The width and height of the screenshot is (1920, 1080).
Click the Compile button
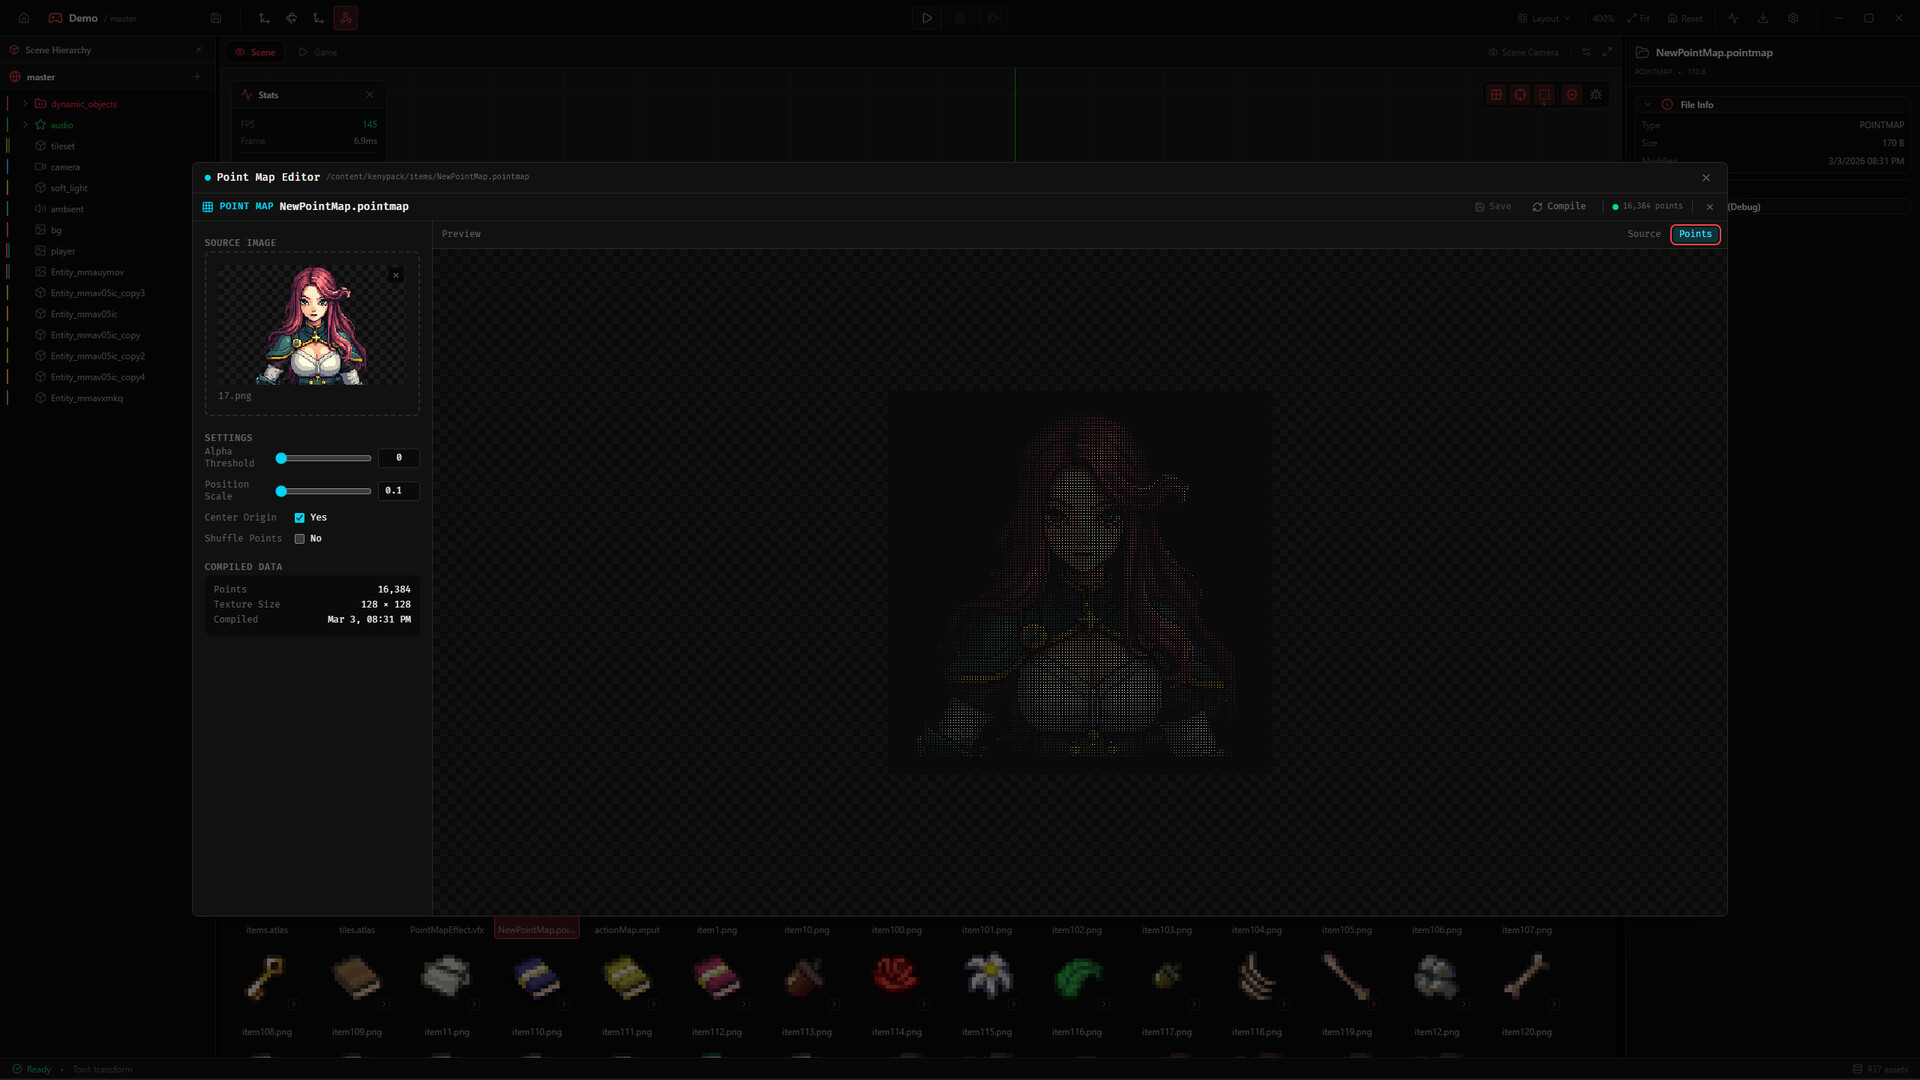click(1559, 206)
